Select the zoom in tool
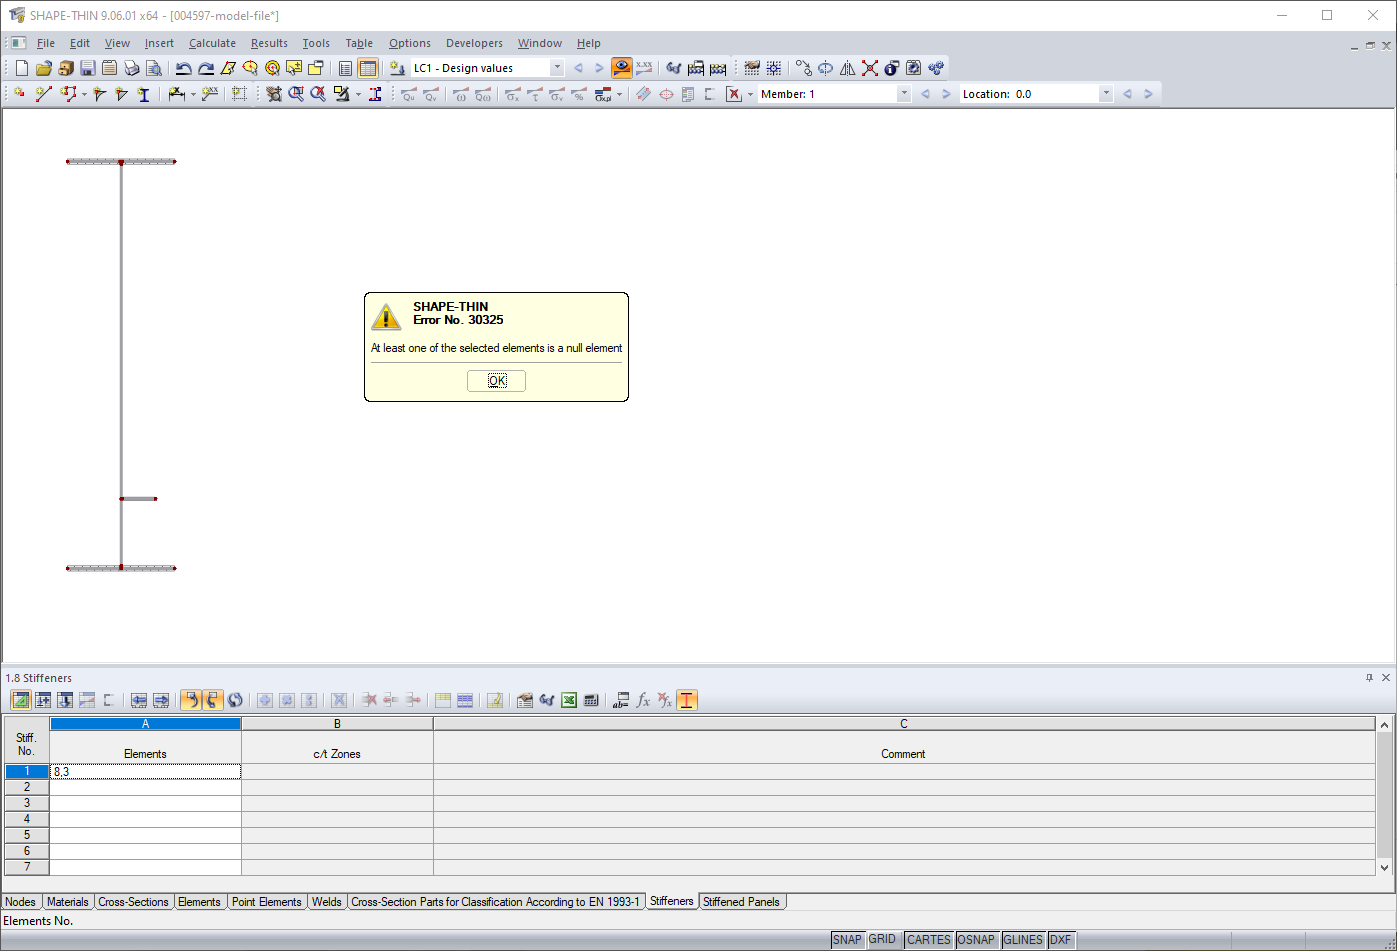Image resolution: width=1397 pixels, height=951 pixels. coord(295,93)
